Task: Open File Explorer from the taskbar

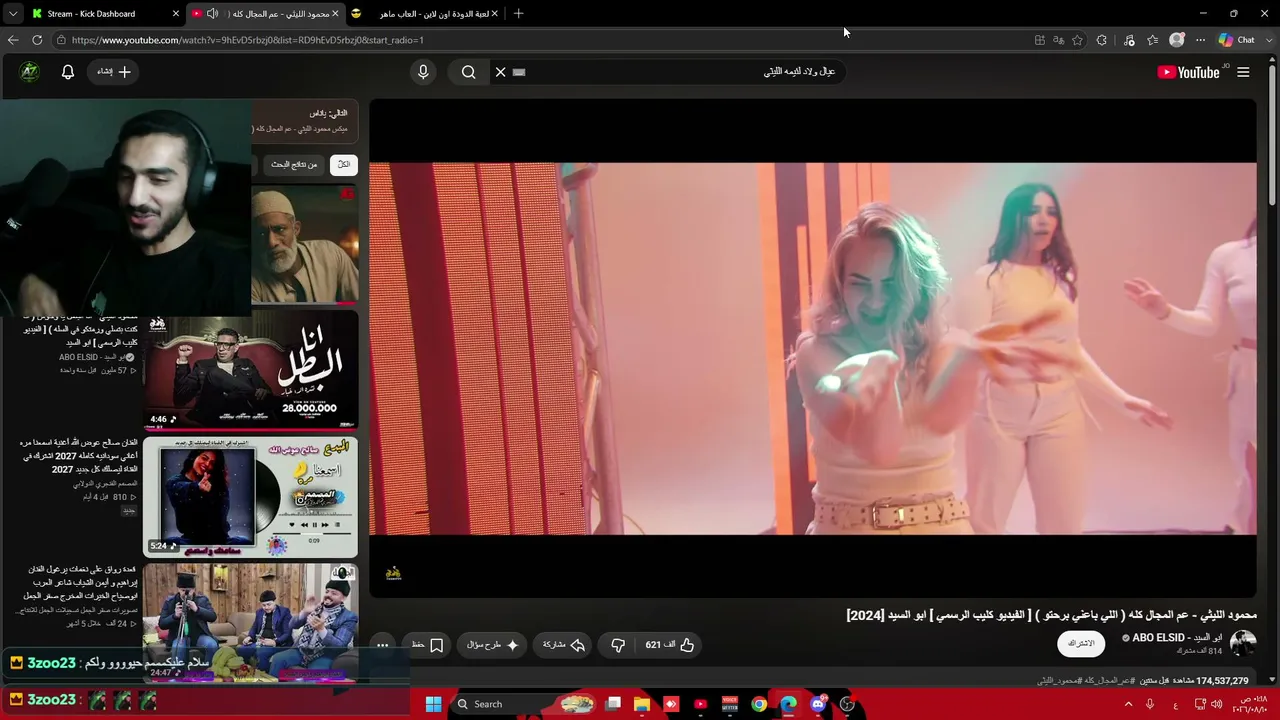Action: [x=642, y=704]
